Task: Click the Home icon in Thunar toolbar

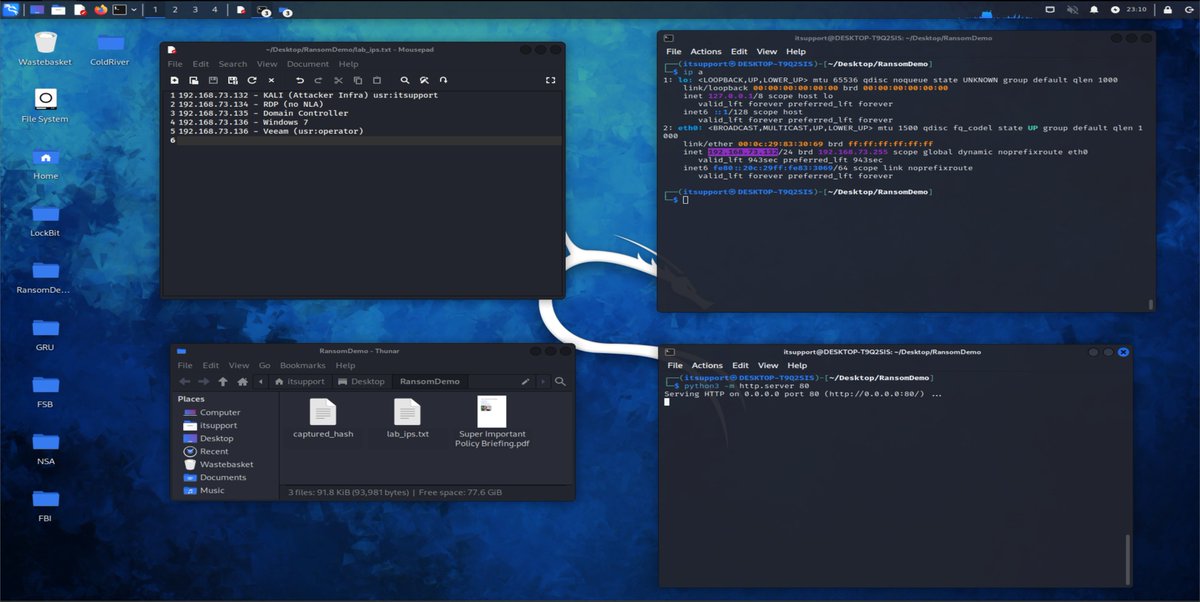Action: click(242, 382)
